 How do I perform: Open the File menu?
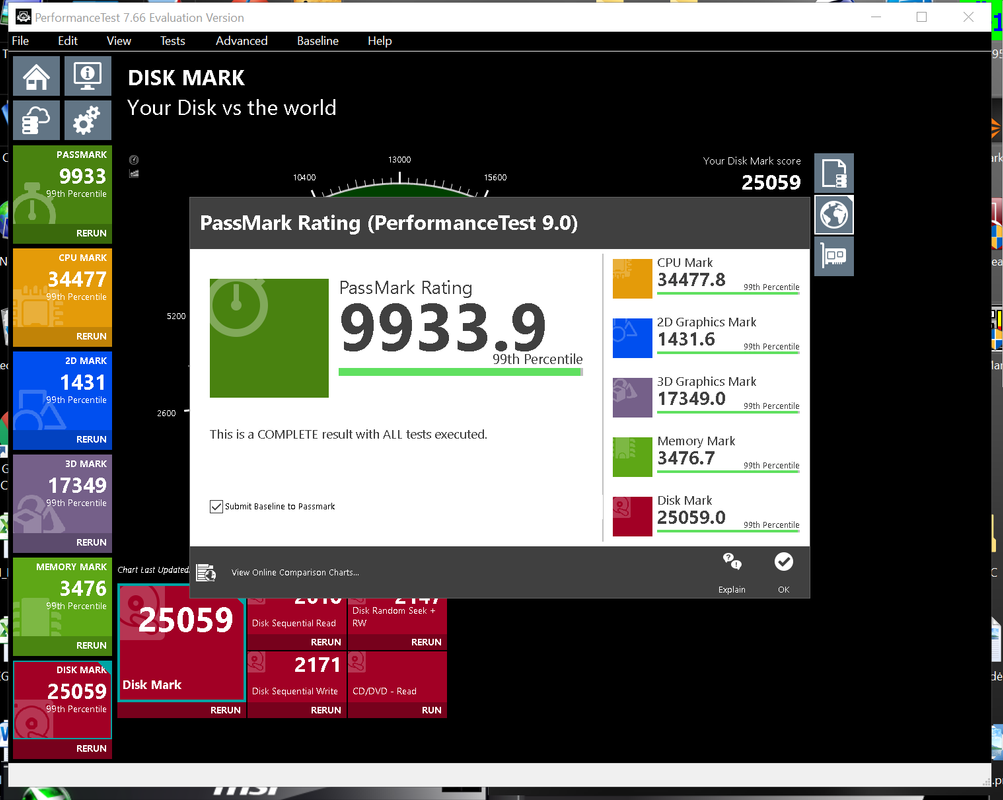(20, 41)
